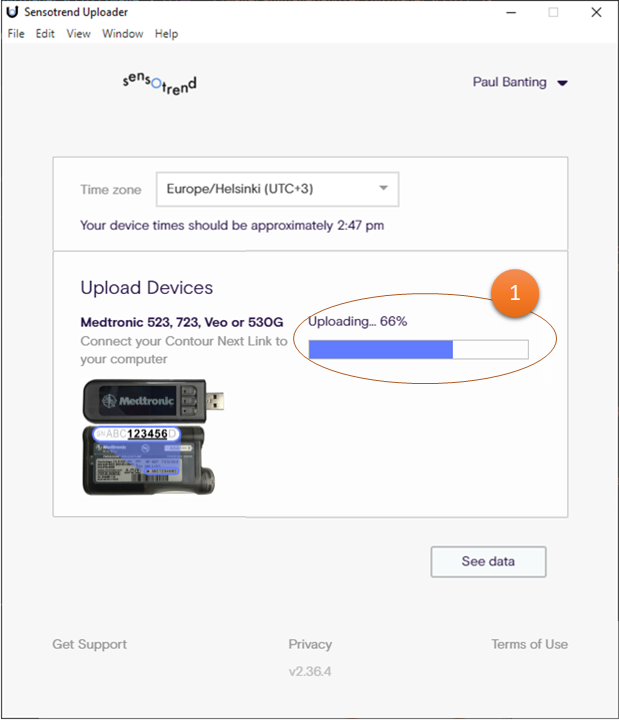Click the Contour Next Link USB image
619x720 pixels.
(x=152, y=400)
